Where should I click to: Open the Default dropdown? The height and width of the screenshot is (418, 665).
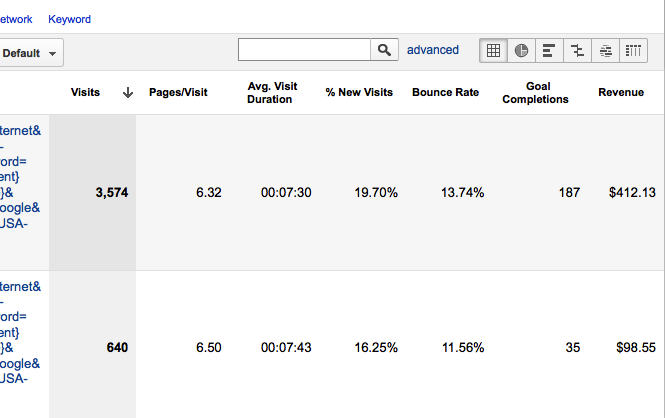coord(30,53)
